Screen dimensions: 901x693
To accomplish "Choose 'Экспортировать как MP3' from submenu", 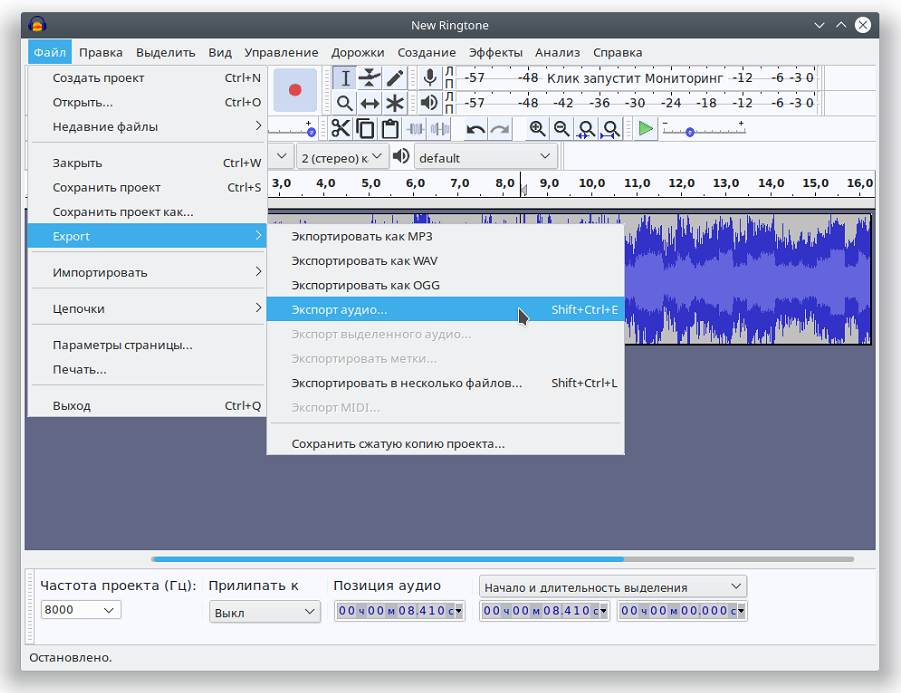I will pyautogui.click(x=361, y=236).
